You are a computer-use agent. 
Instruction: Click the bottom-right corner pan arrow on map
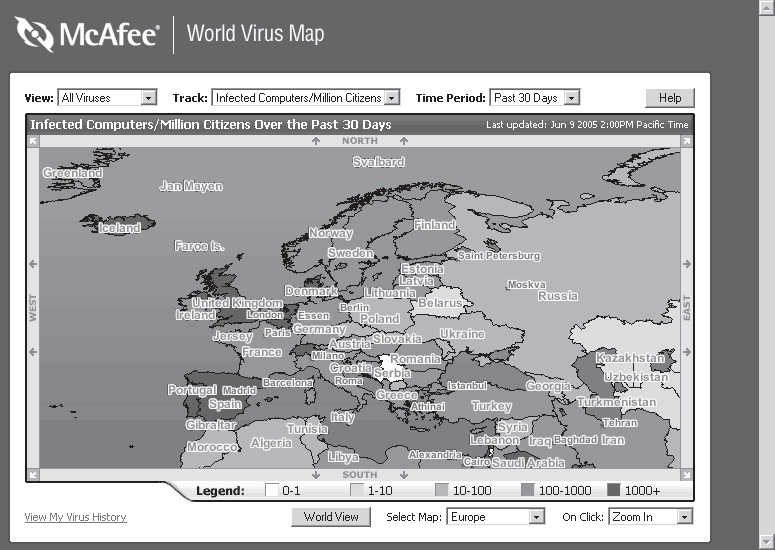(686, 475)
